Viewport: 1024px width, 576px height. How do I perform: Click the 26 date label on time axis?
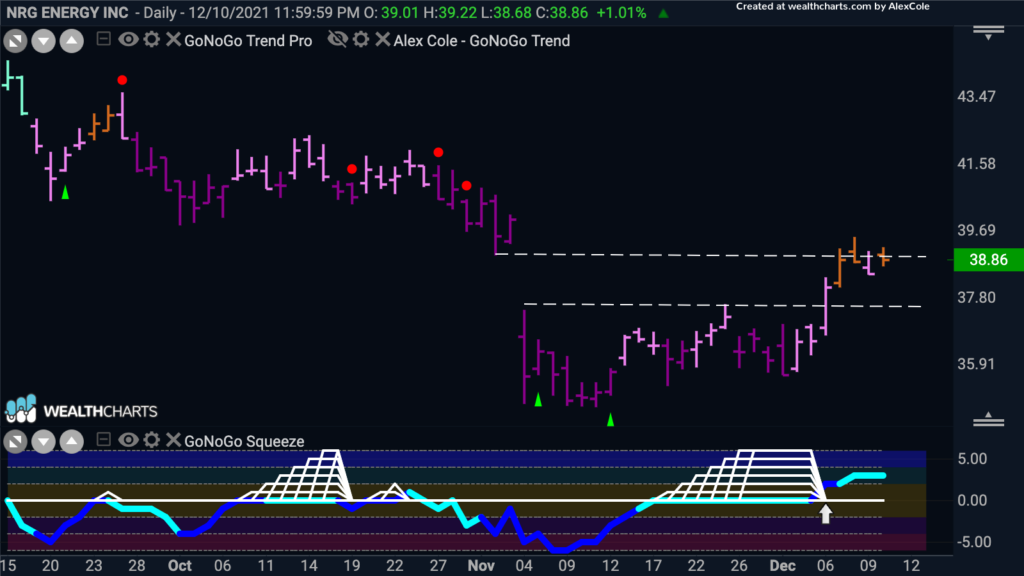click(x=739, y=566)
